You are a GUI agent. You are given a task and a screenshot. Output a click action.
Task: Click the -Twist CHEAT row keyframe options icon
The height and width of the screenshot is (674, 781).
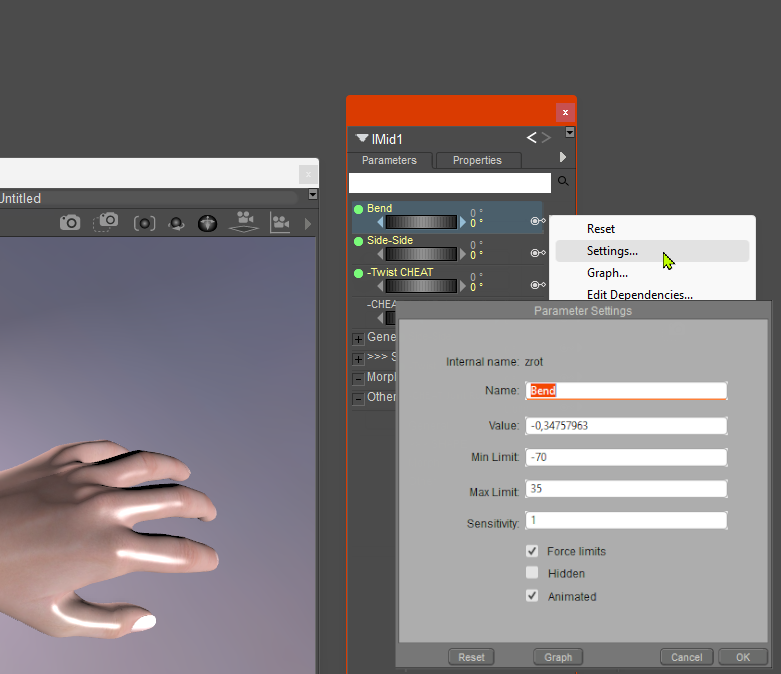click(x=537, y=285)
